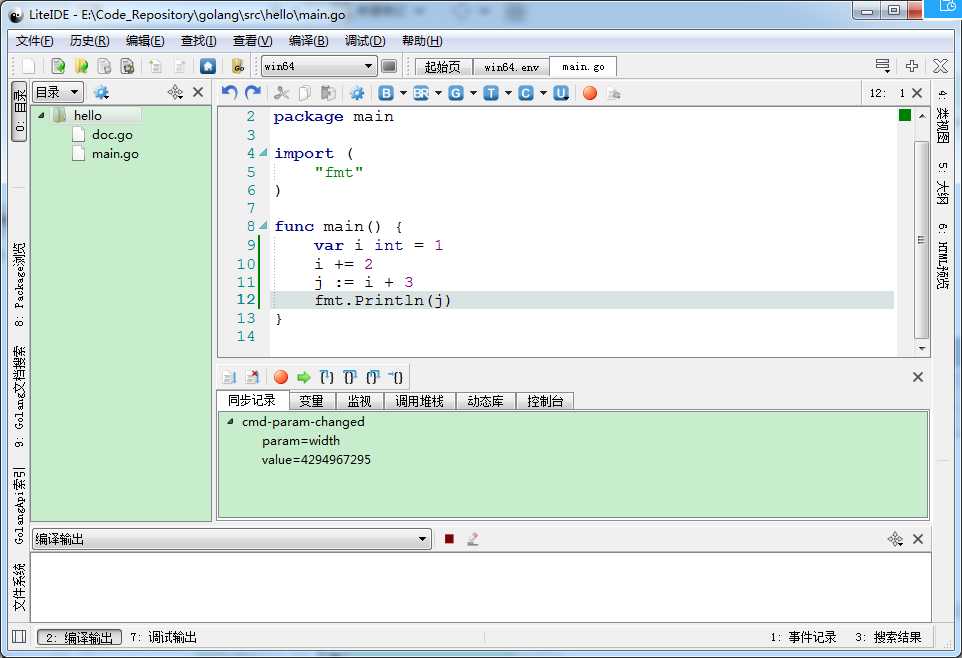The height and width of the screenshot is (658, 962).
Task: Click the scissors Cut icon in the editor toolbar
Action: tap(282, 93)
